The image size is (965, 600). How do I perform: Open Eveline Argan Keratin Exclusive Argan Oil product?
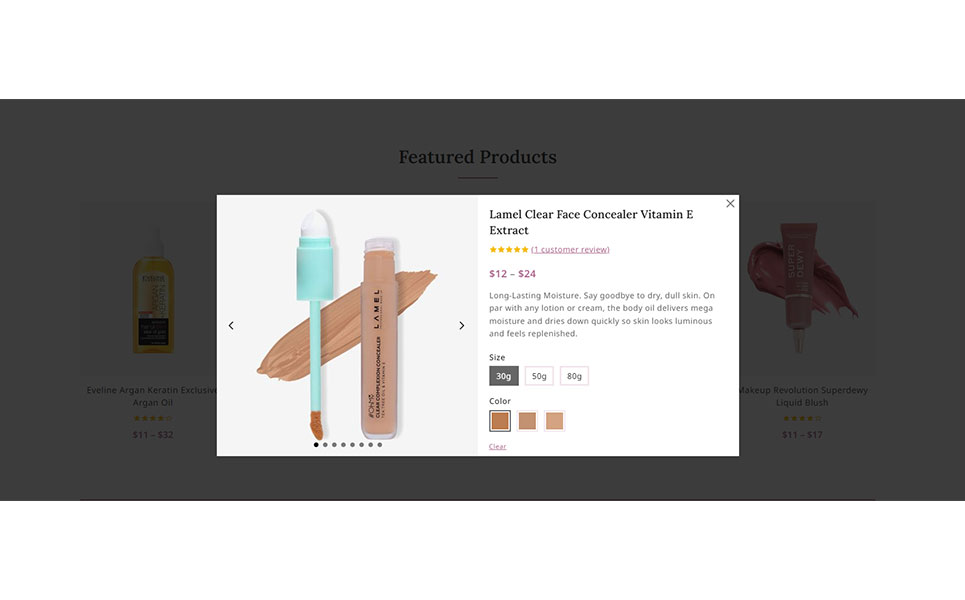click(153, 396)
